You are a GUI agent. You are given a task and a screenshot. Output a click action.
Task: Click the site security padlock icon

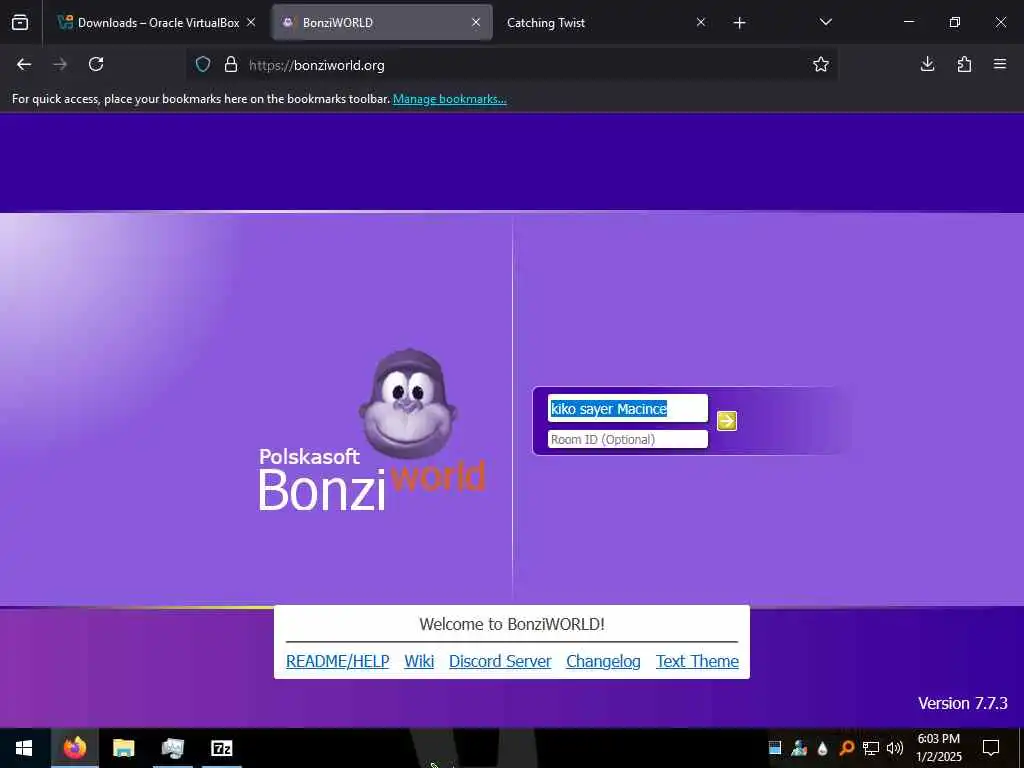[x=231, y=64]
